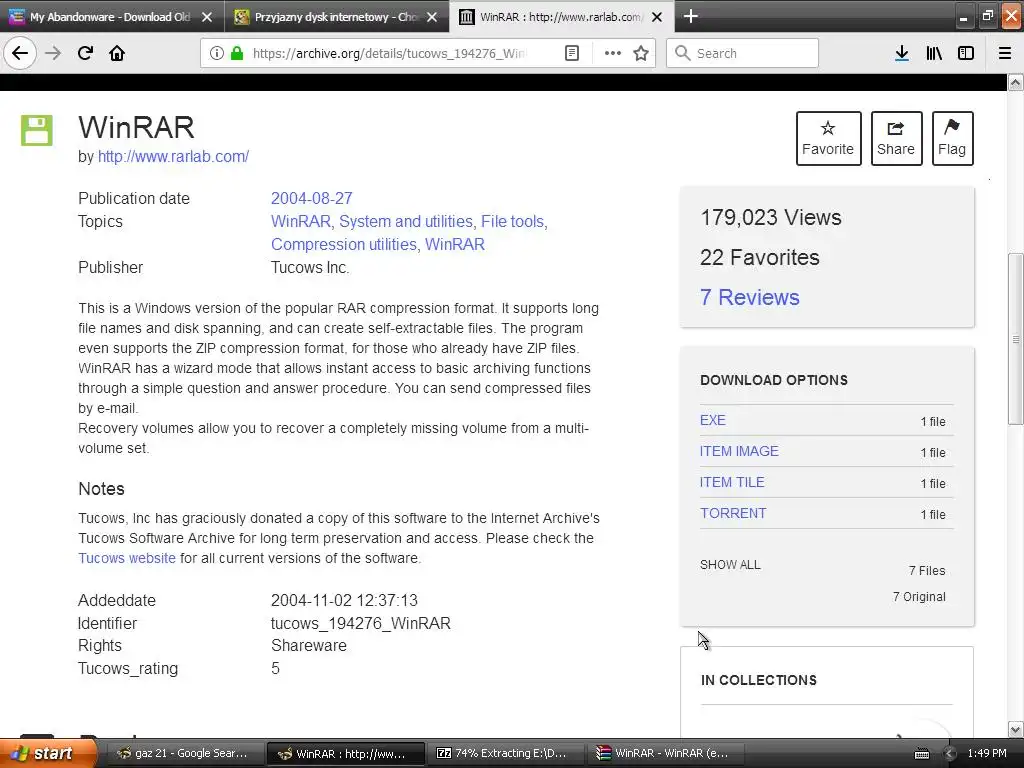
Task: Click the 7 Original files text
Action: click(919, 597)
